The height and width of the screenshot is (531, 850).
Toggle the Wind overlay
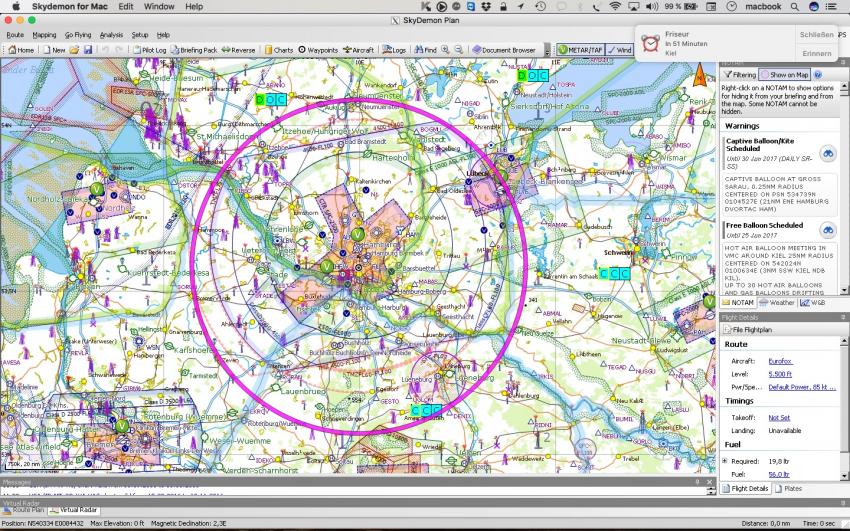click(620, 50)
